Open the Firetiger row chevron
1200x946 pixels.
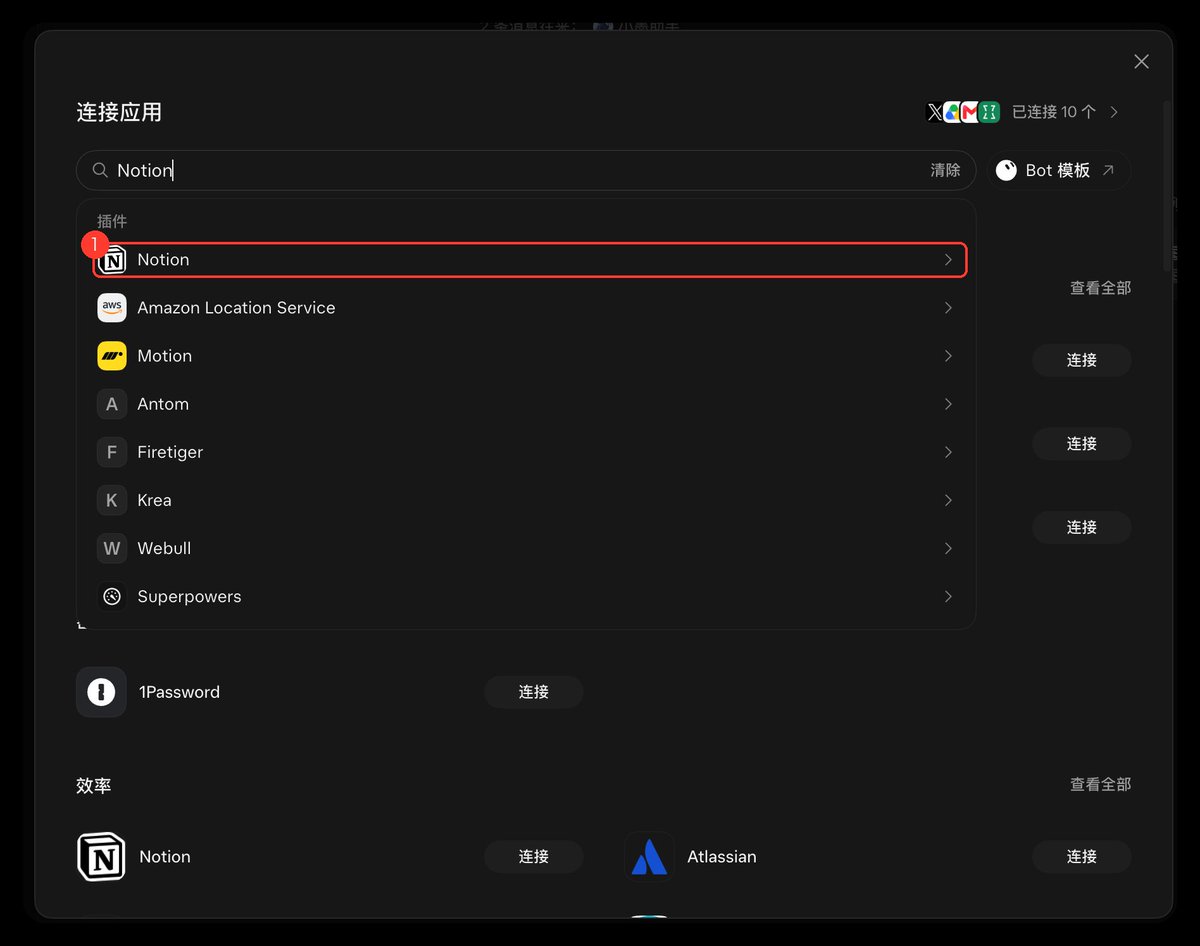pos(948,452)
